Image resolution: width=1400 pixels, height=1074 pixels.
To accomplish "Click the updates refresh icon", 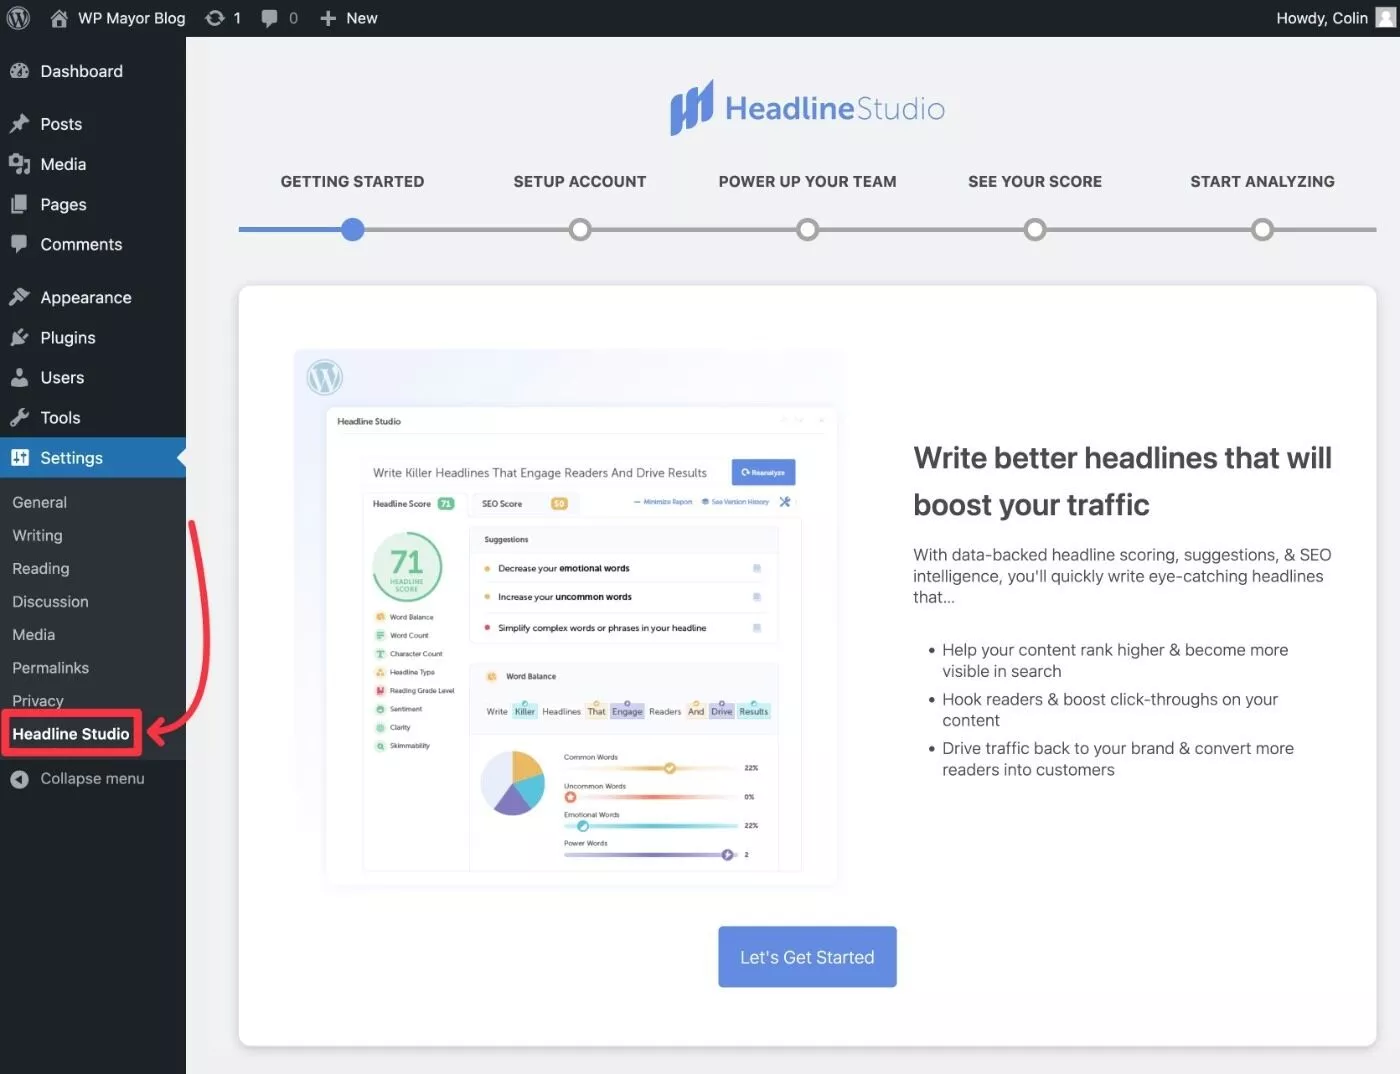I will (214, 18).
